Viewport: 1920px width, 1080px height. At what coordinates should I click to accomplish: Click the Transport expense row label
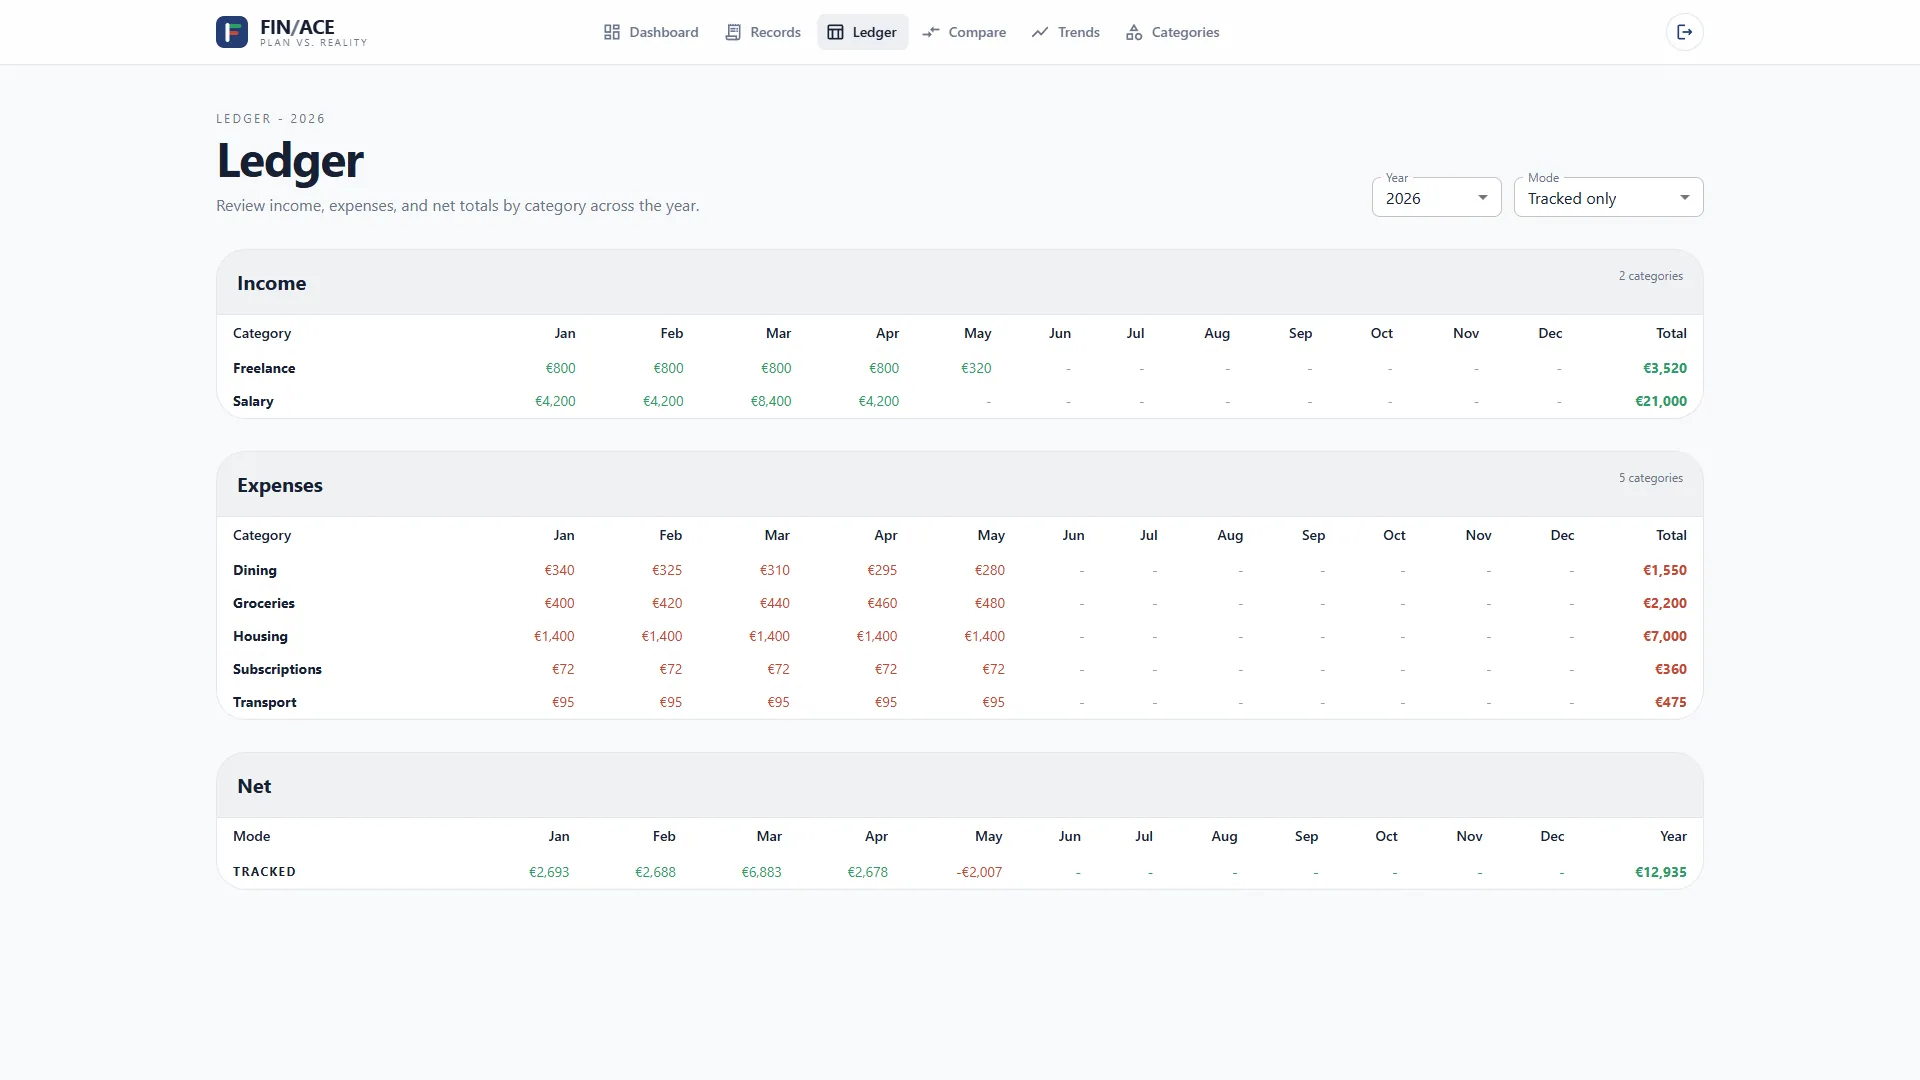click(265, 702)
